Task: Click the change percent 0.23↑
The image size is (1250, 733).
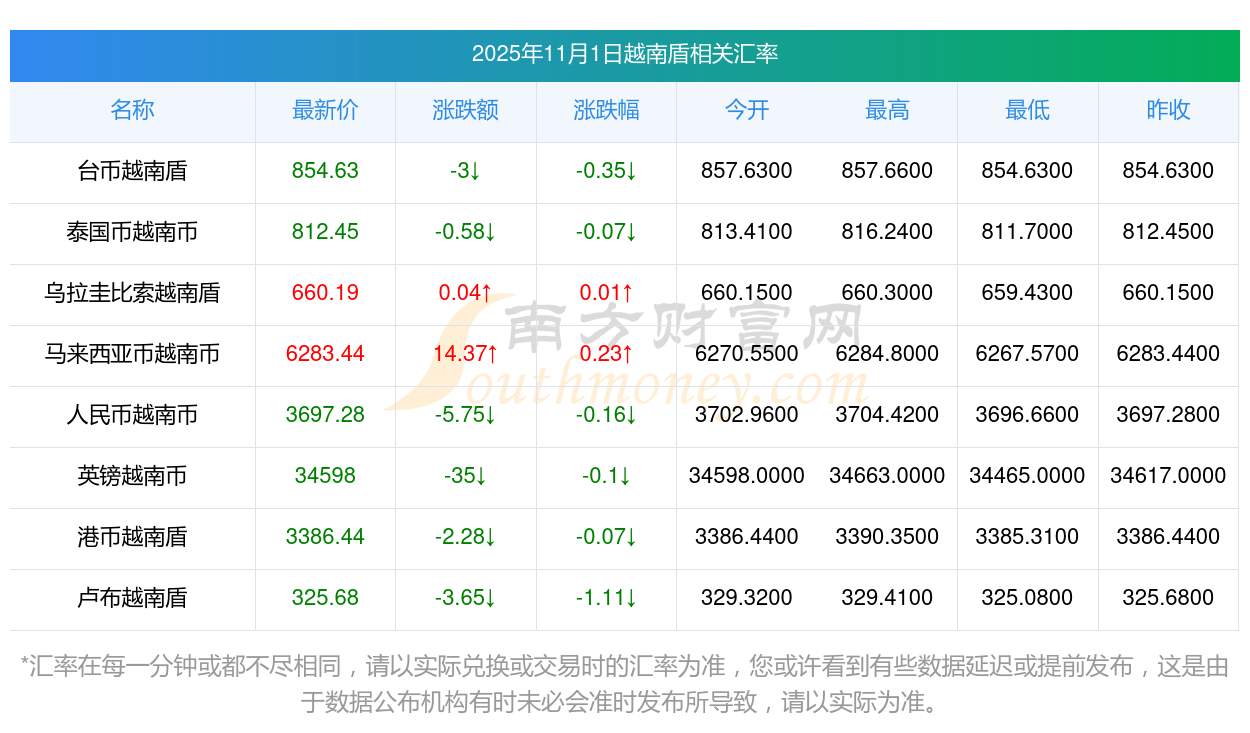Action: pyautogui.click(x=606, y=354)
